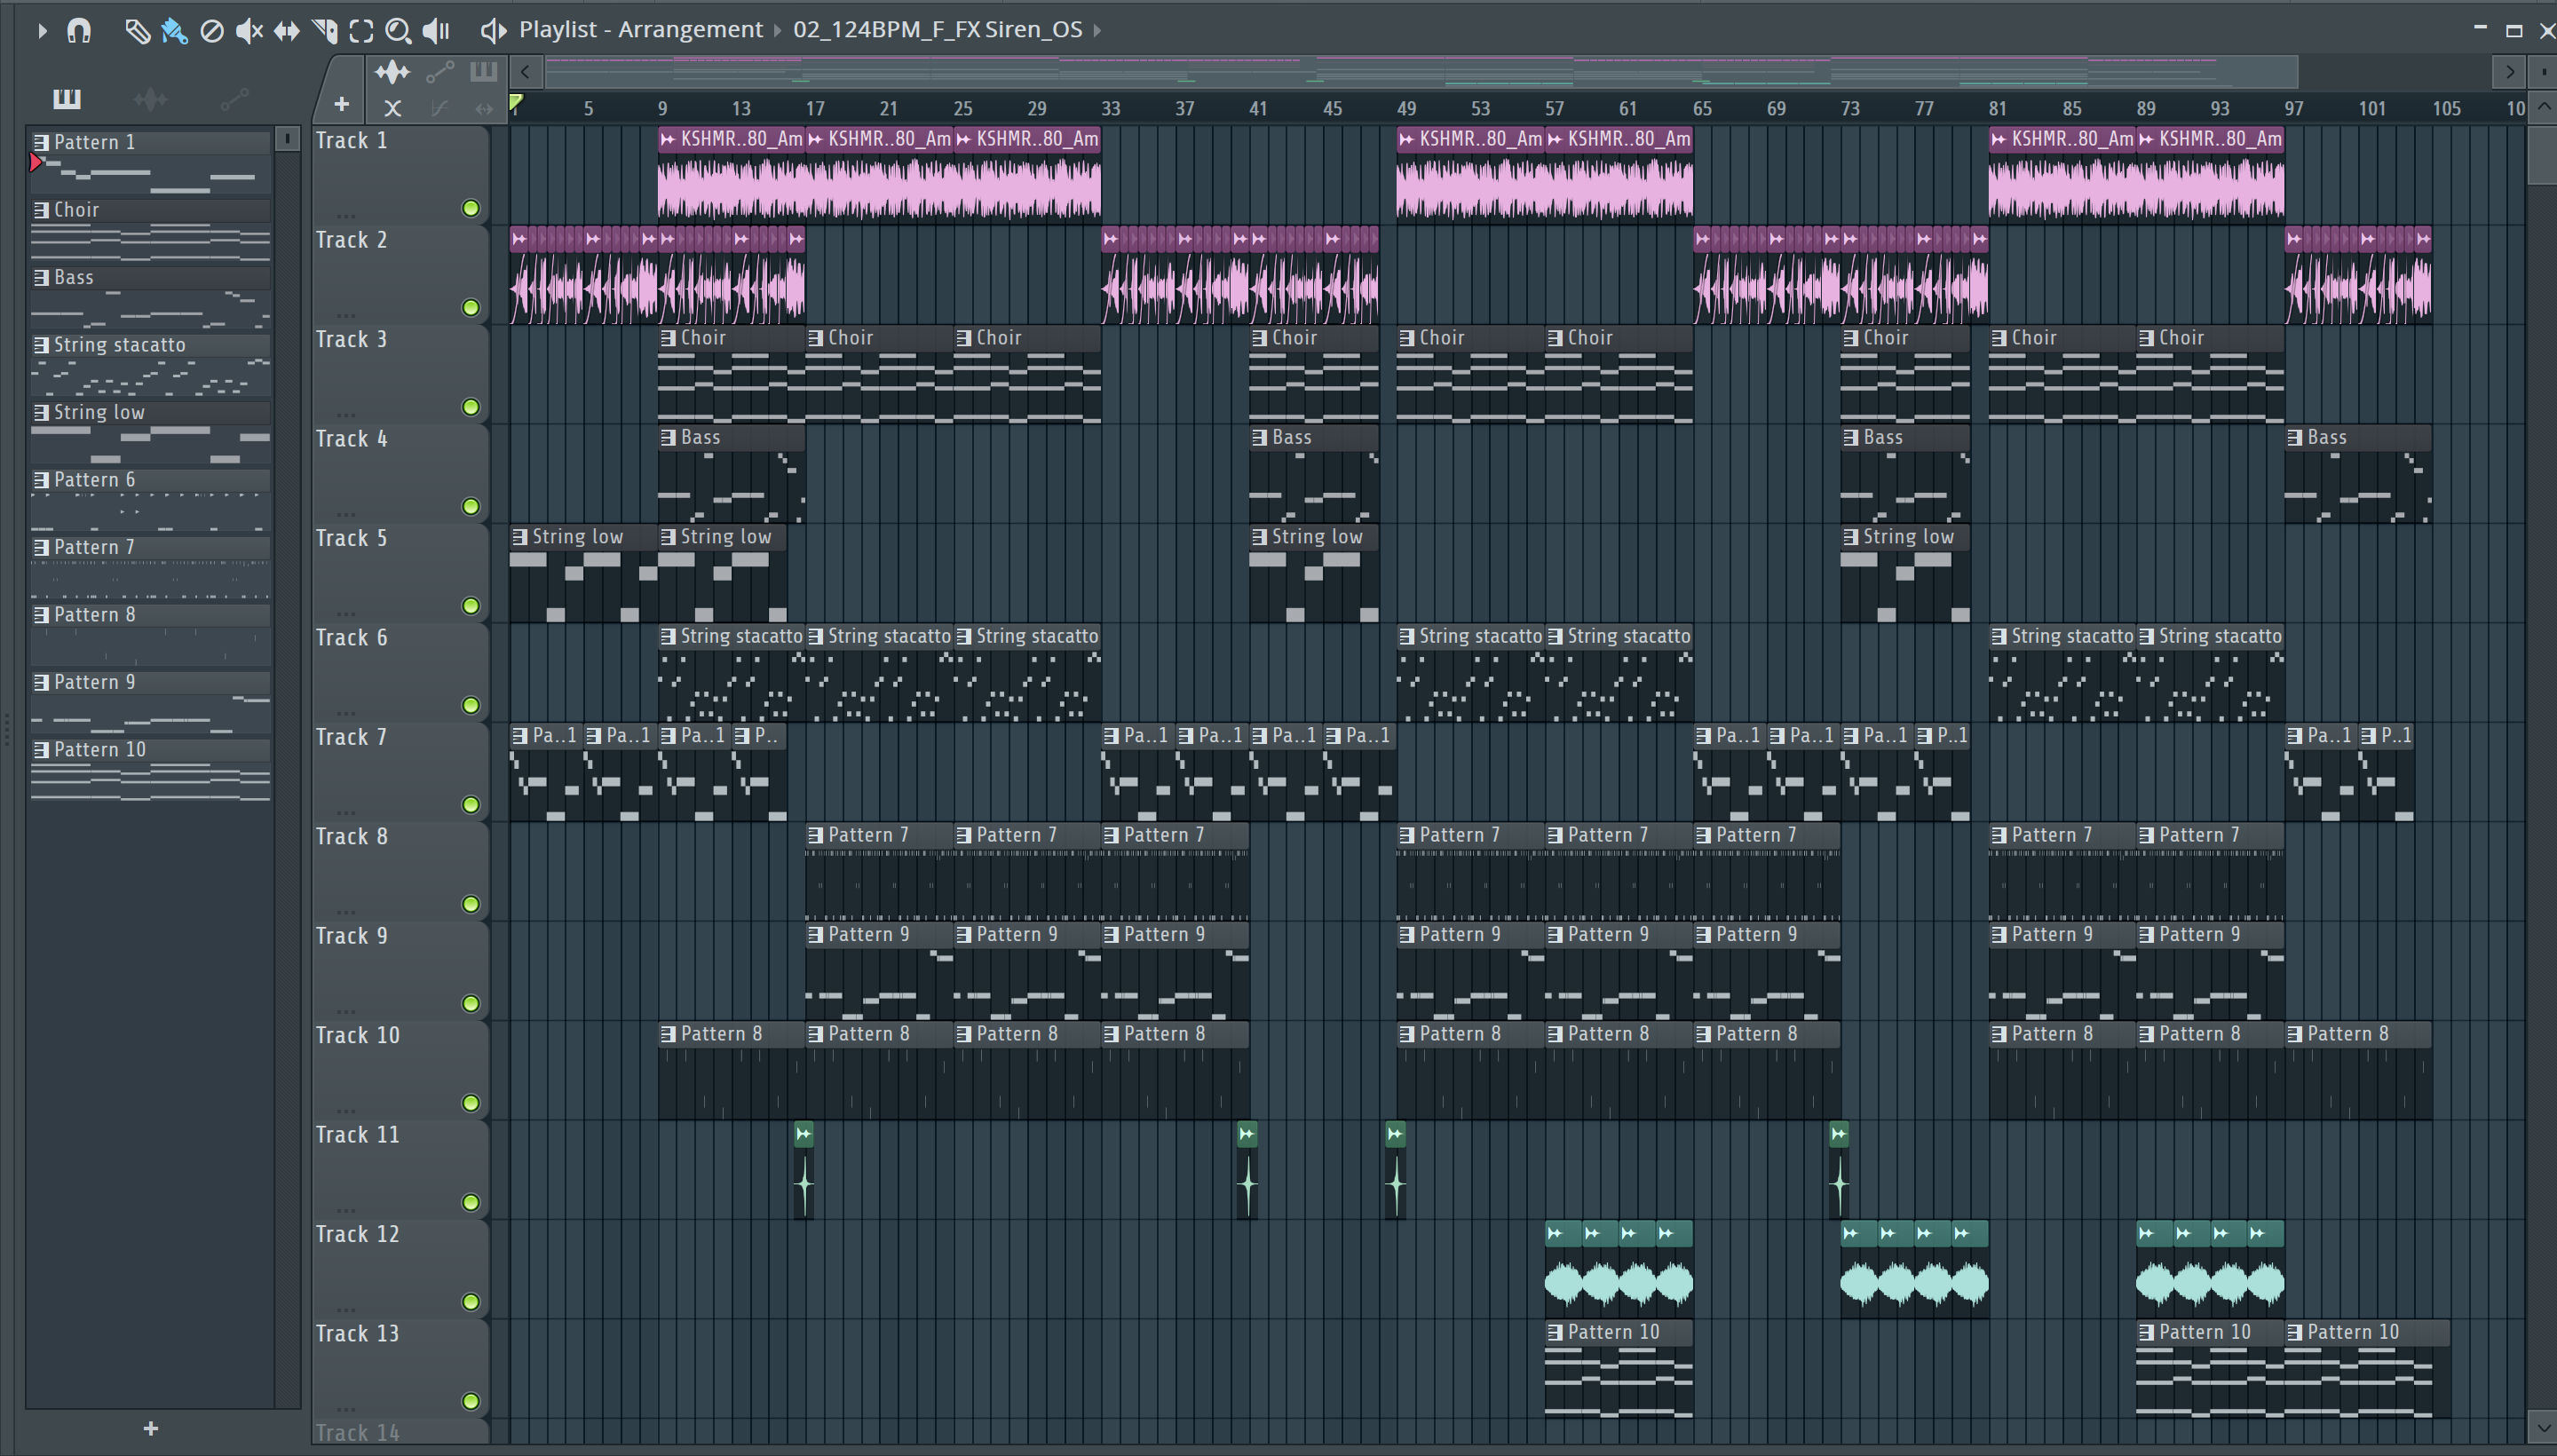Click the plus button left of the timeline
The width and height of the screenshot is (2557, 1456).
[341, 104]
